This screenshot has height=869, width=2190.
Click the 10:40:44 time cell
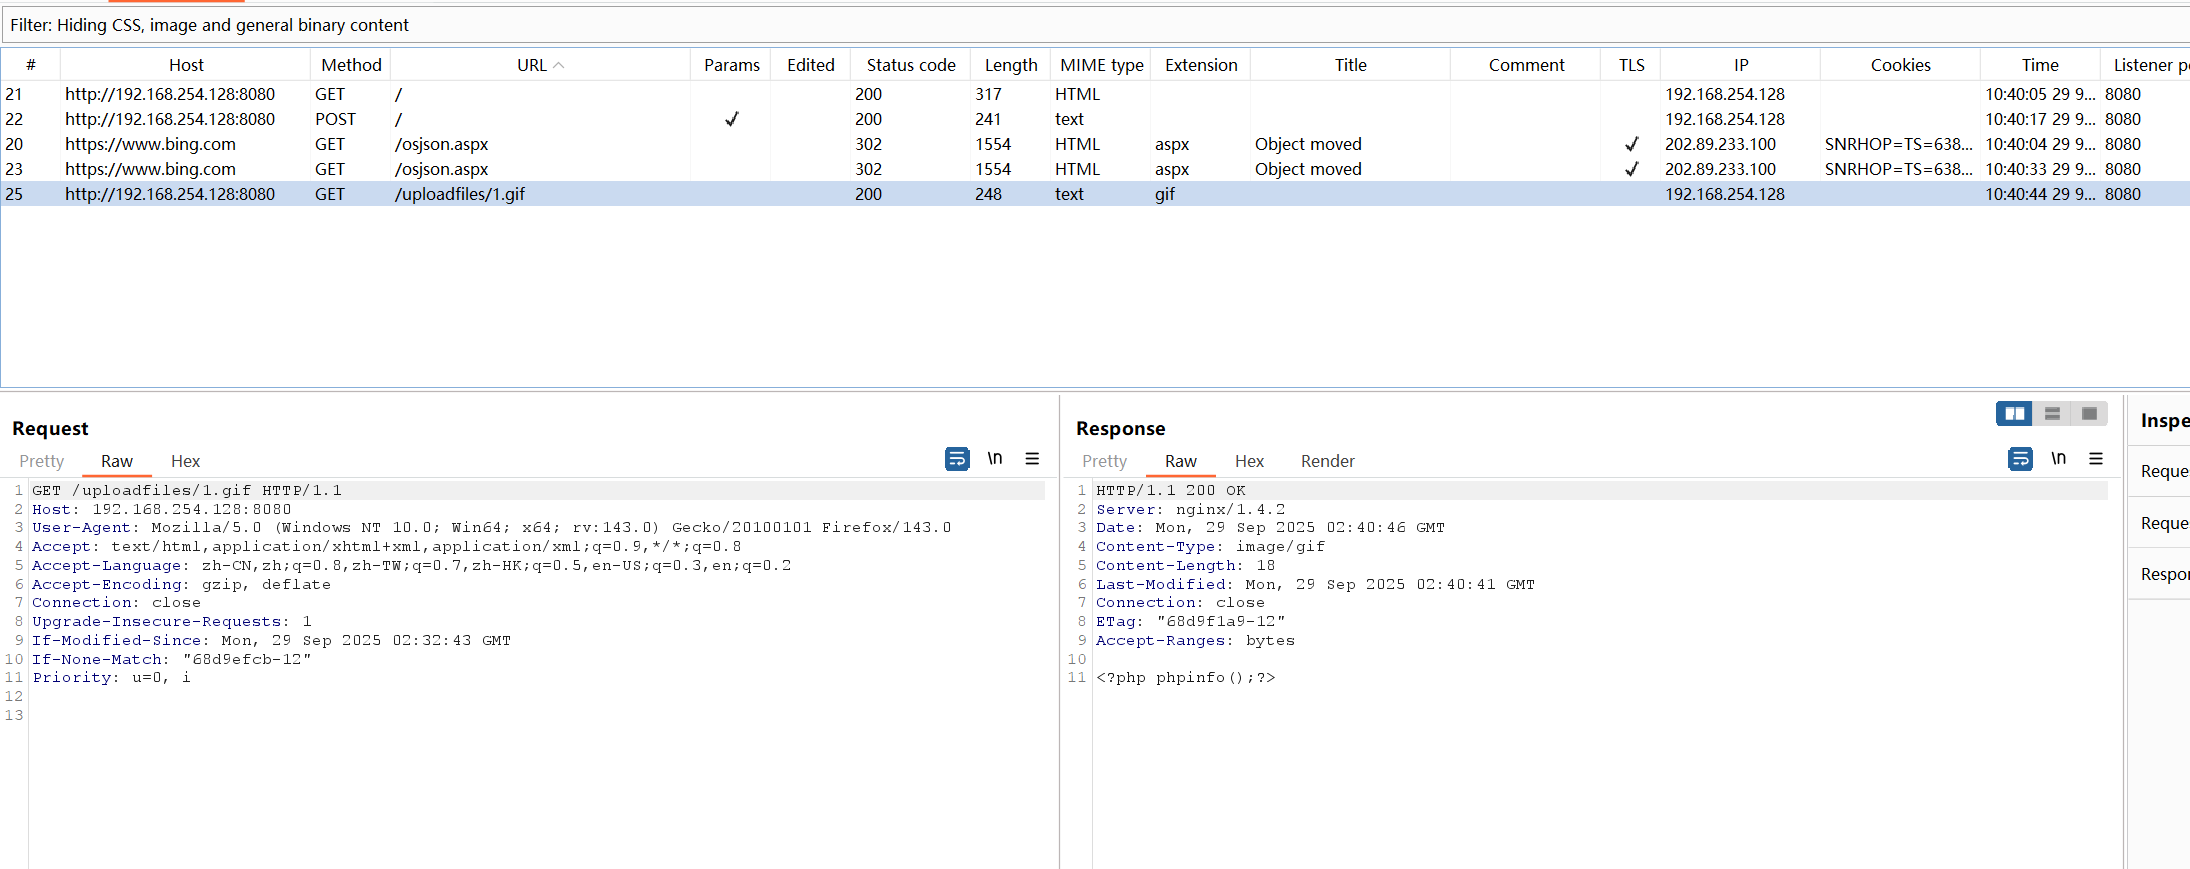click(2040, 194)
